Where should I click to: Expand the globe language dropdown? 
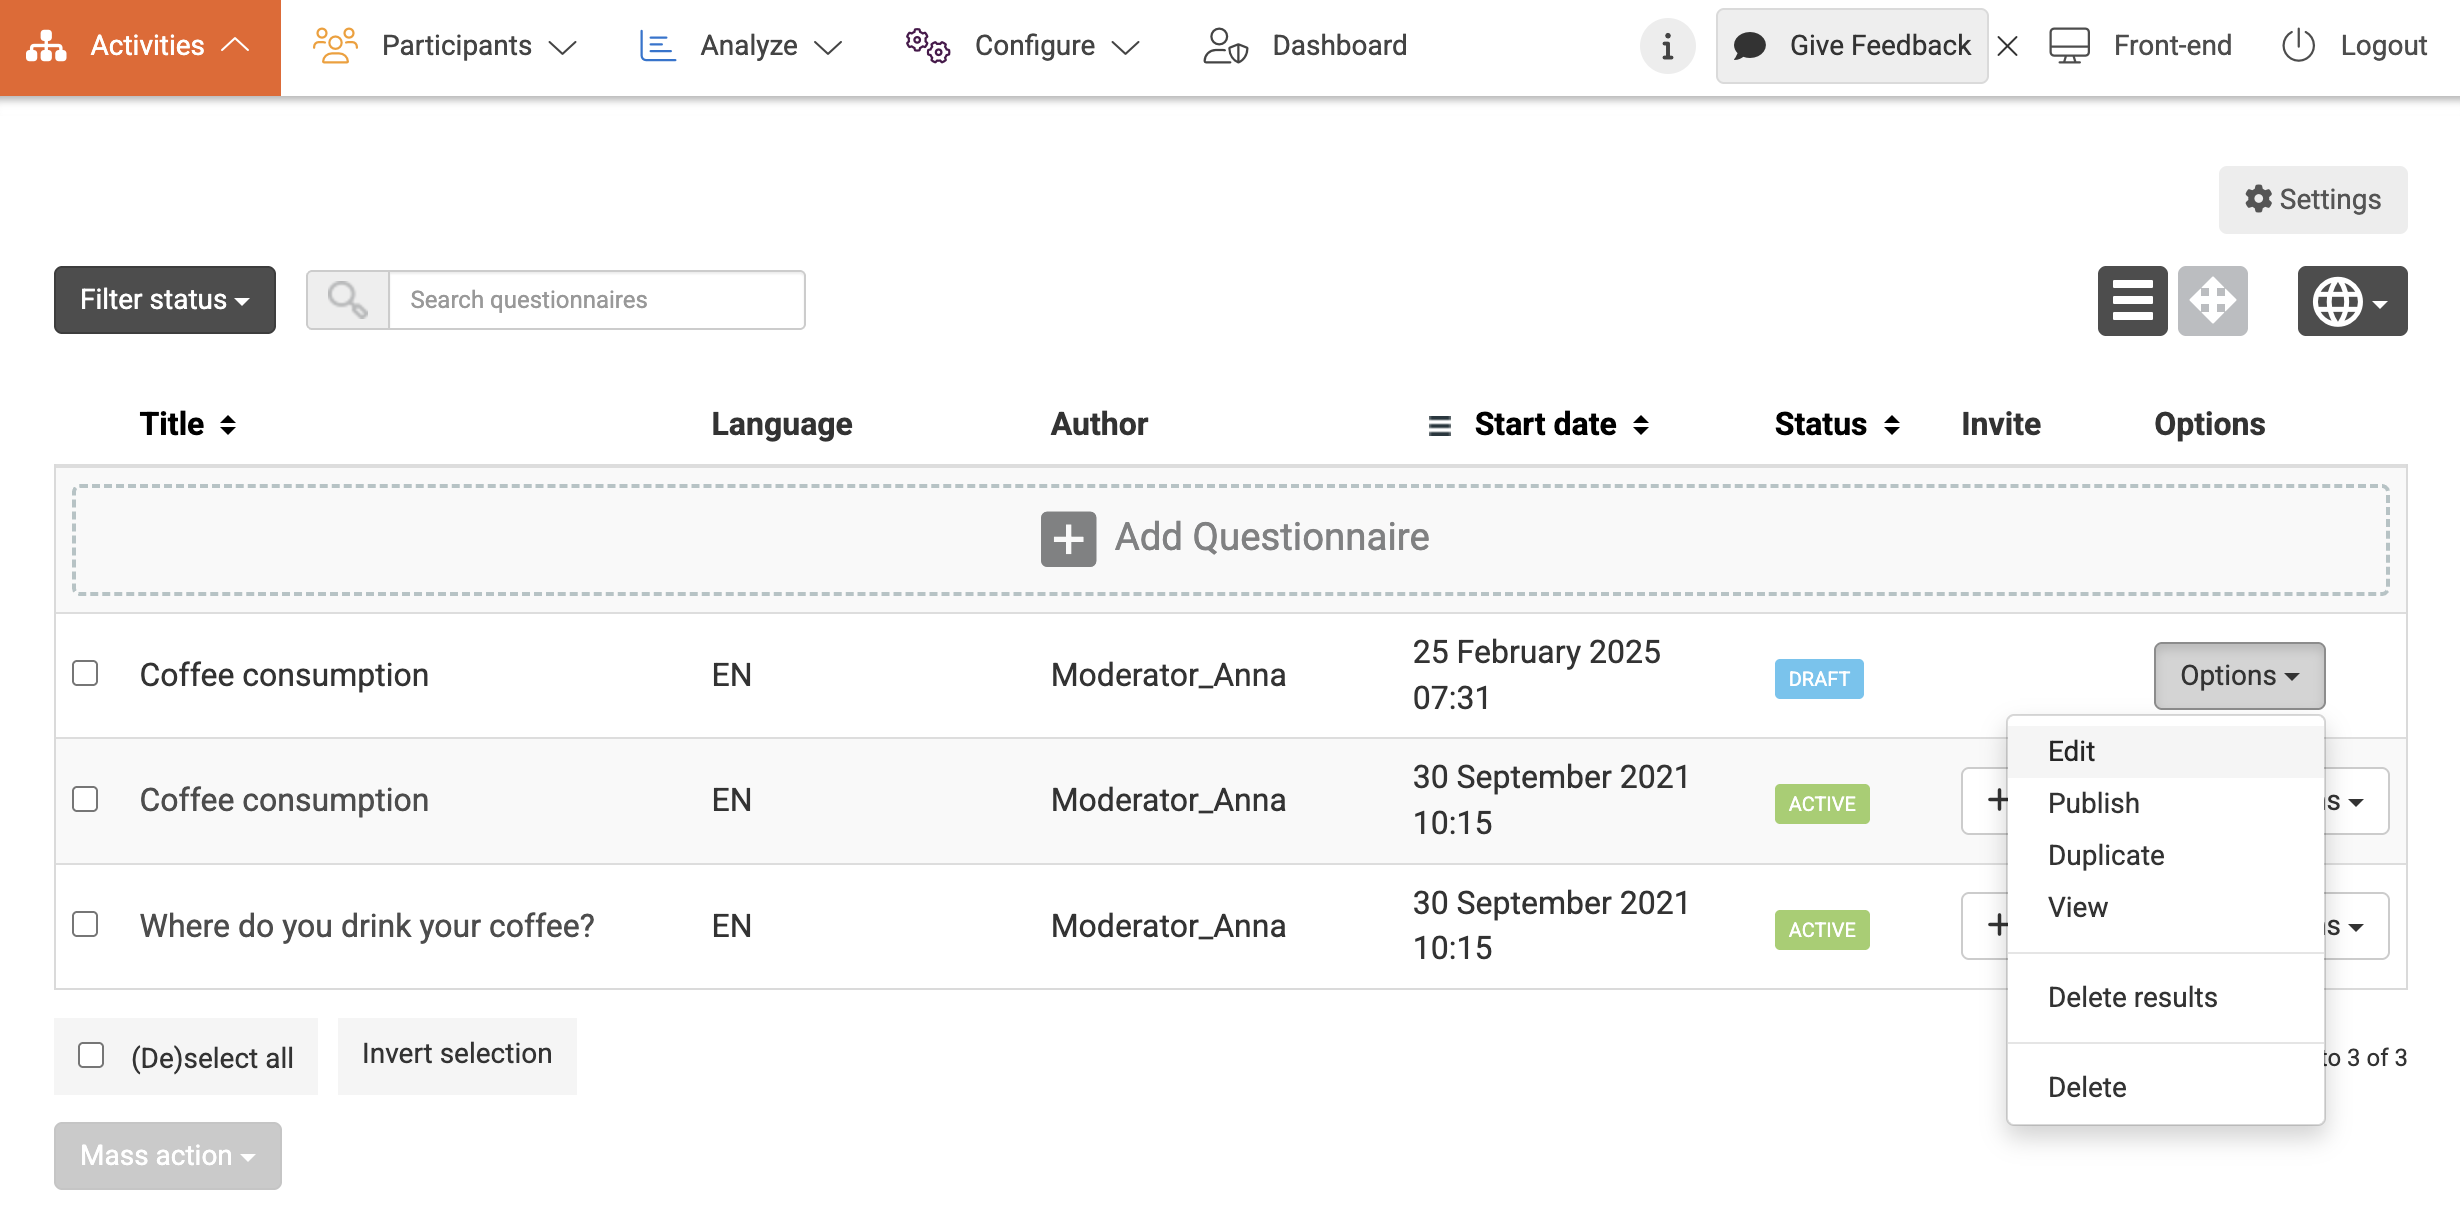point(2351,301)
